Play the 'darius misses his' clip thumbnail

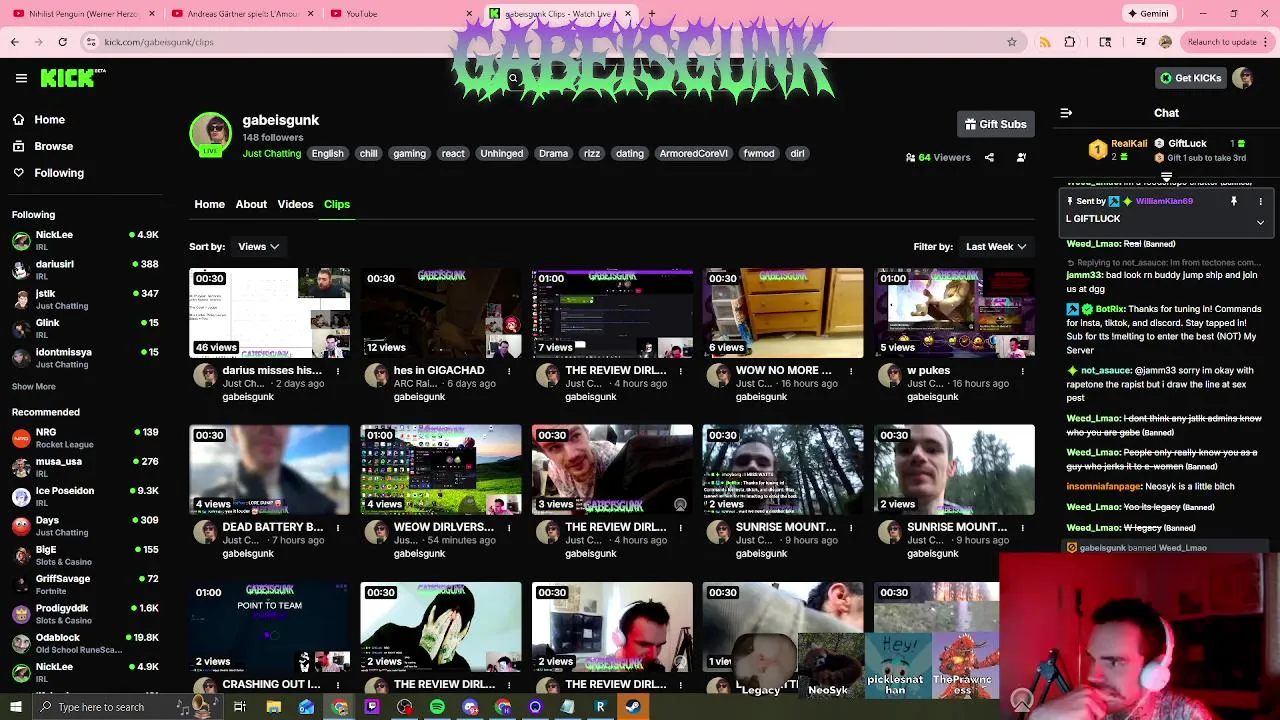[x=269, y=312]
